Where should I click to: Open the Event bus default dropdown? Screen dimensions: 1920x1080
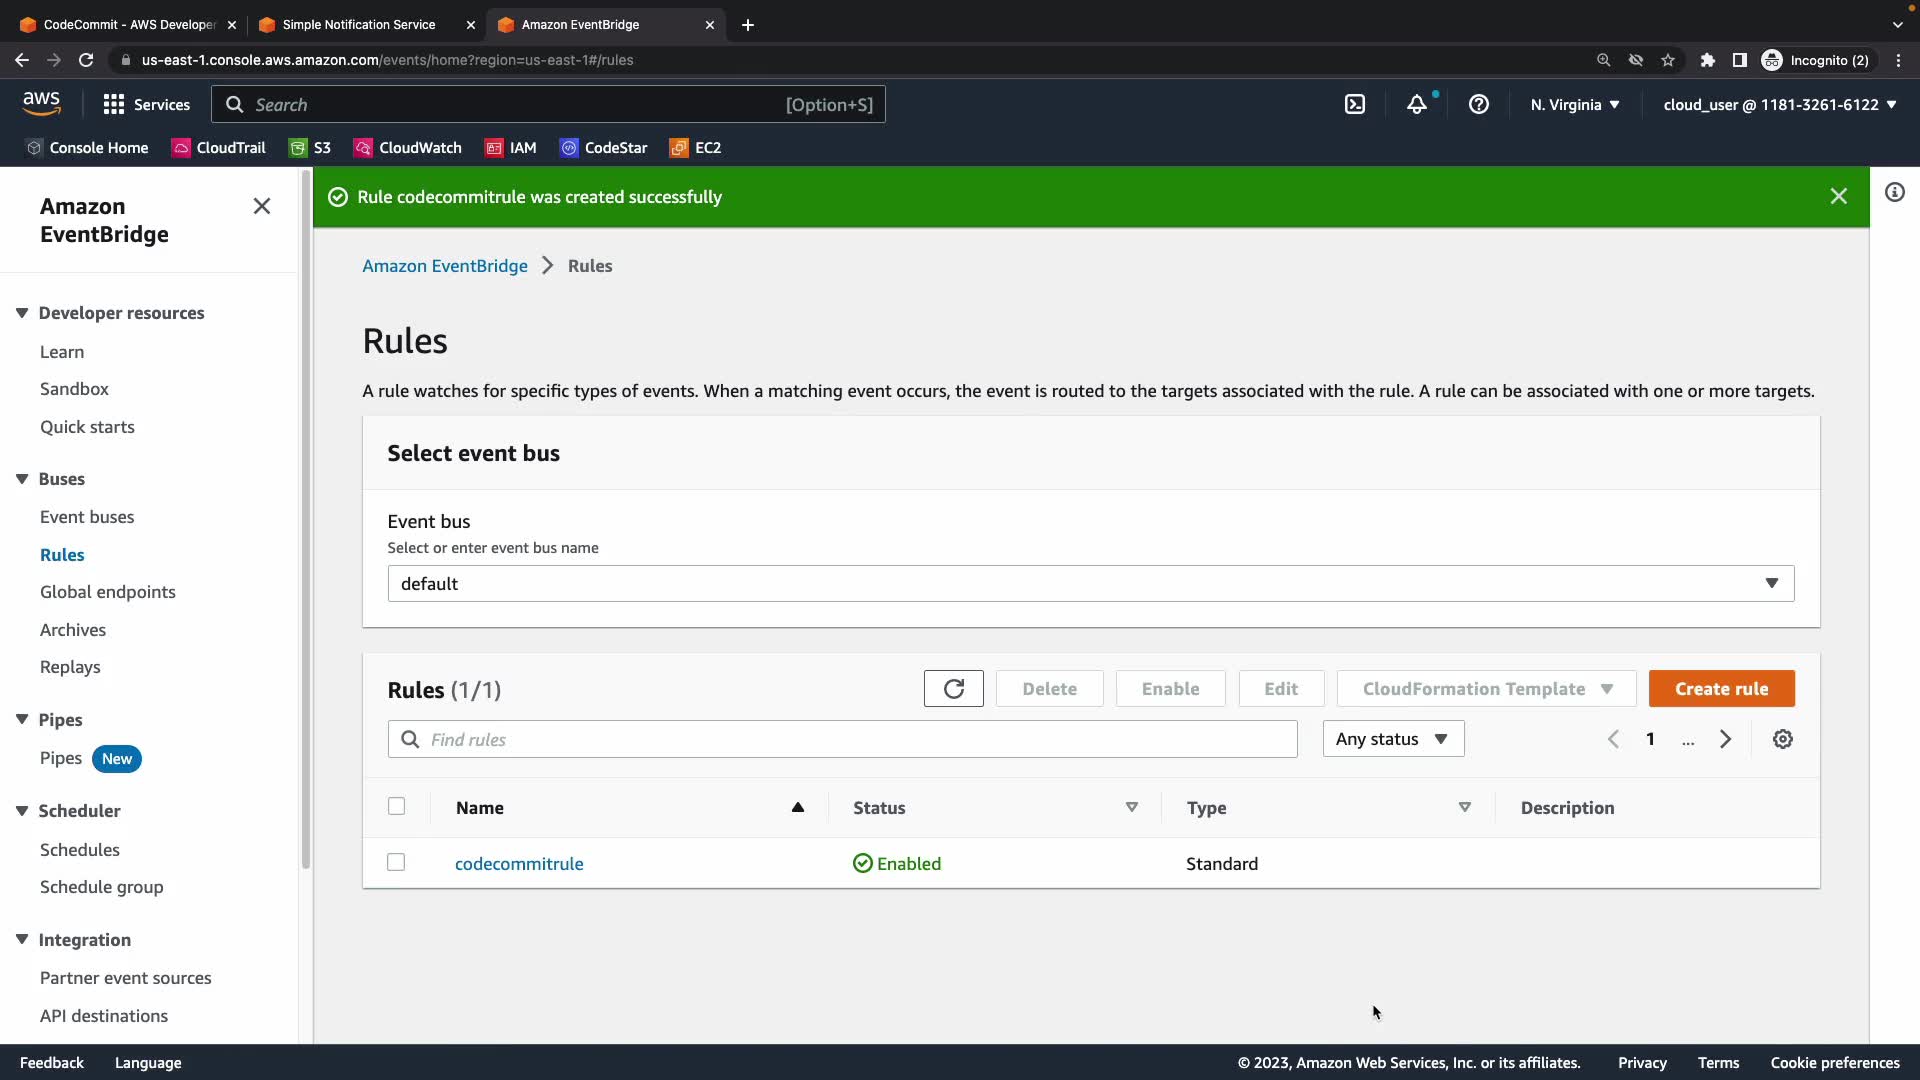click(1090, 583)
